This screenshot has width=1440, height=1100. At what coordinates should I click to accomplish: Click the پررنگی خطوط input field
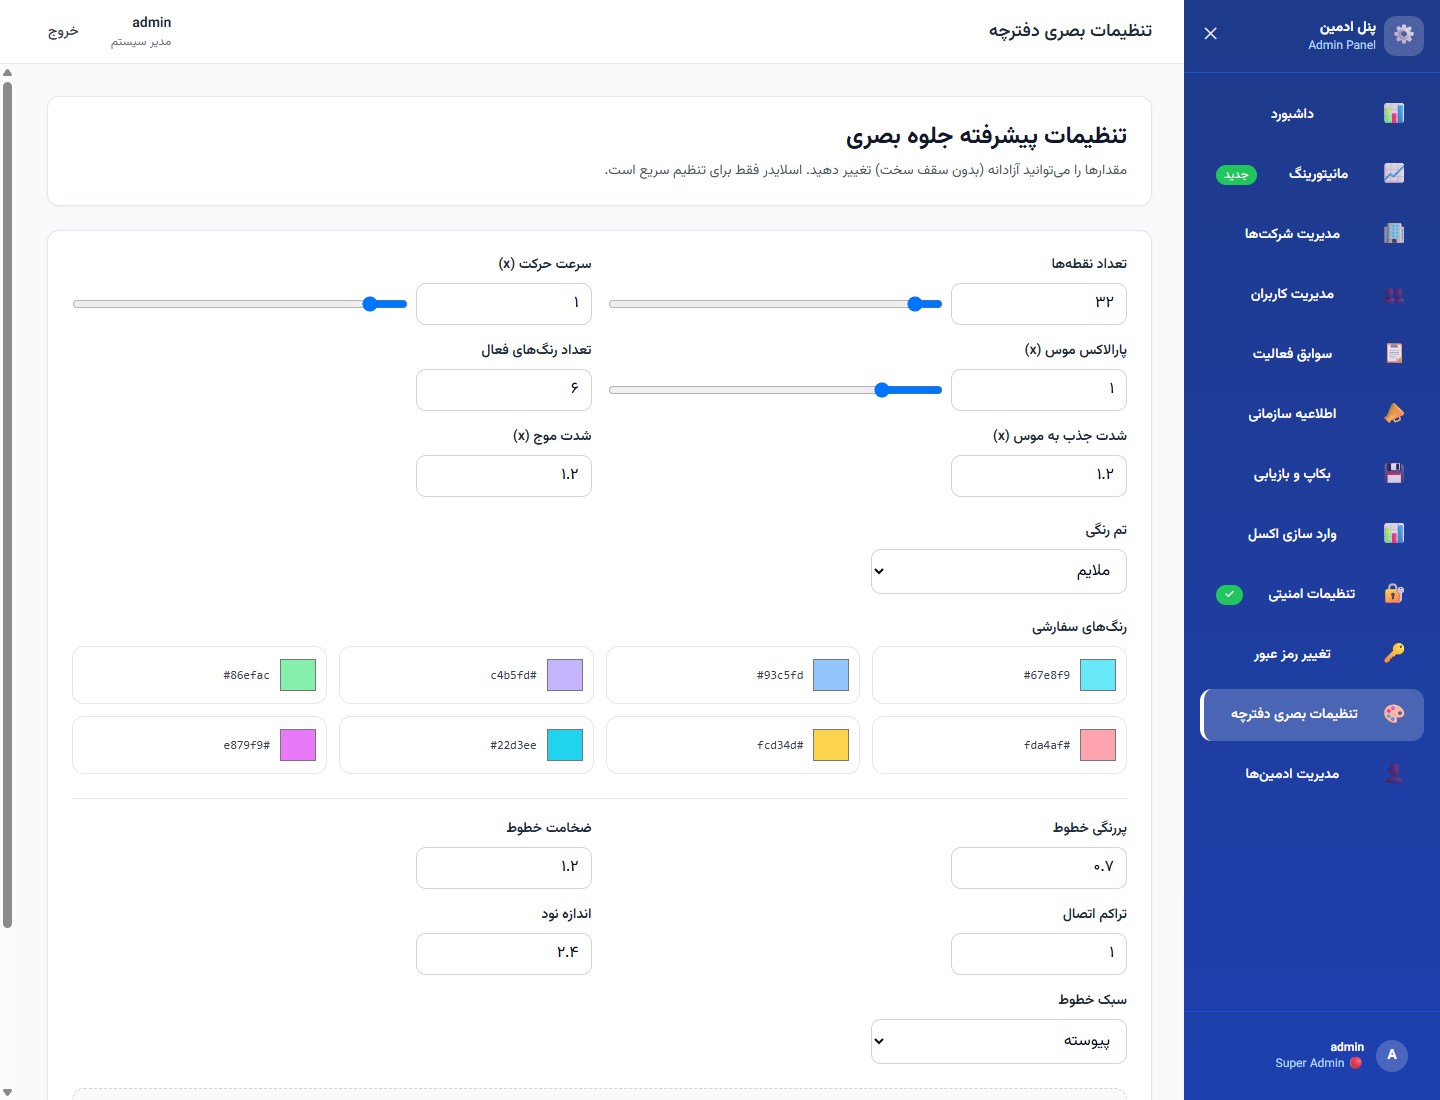(x=1039, y=868)
